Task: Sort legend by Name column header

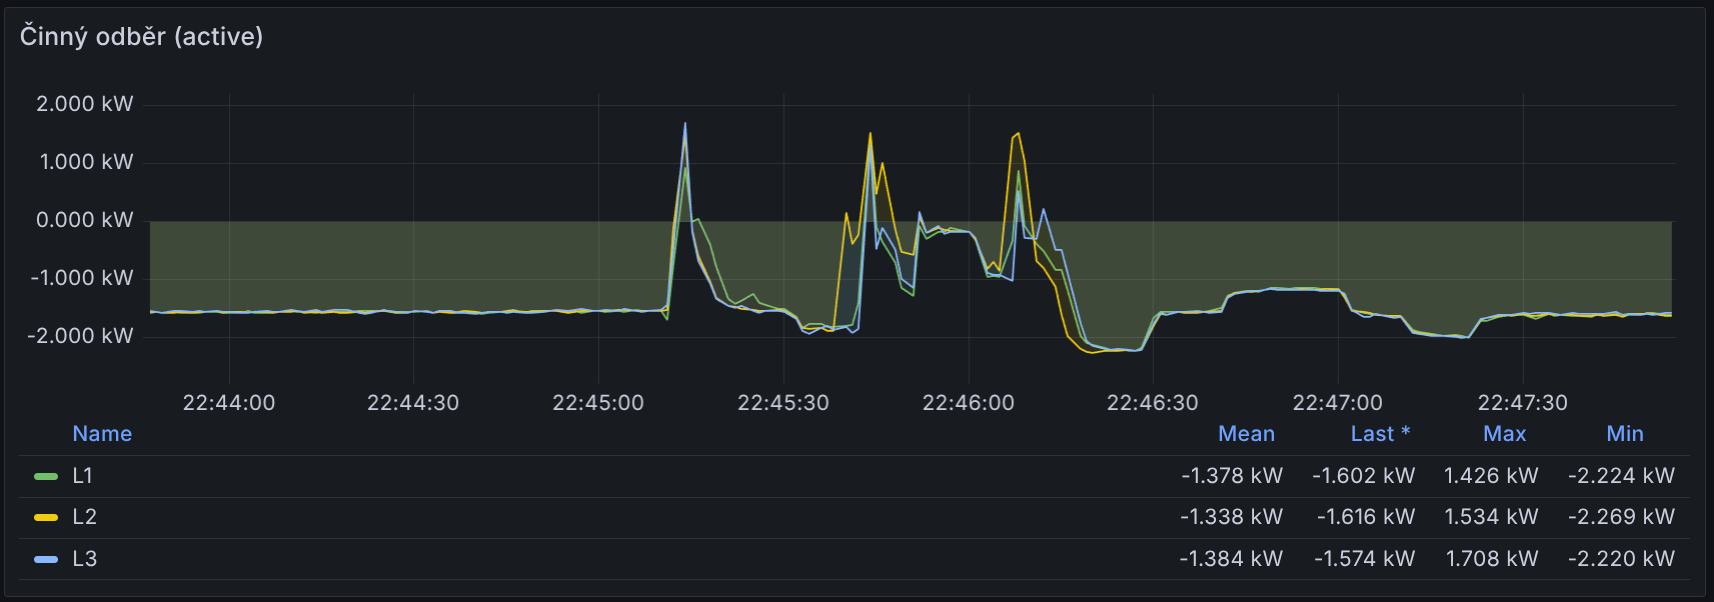Action: (x=102, y=434)
